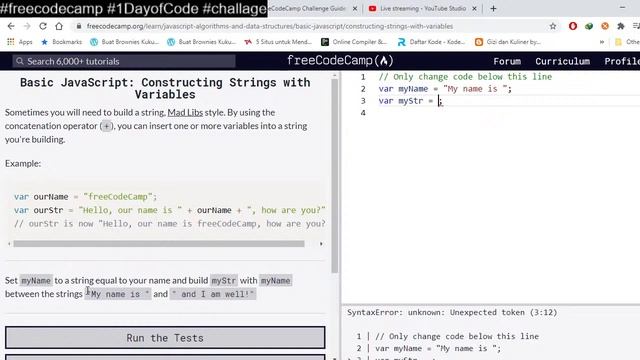Click the SyntaxError message in console

point(452,312)
